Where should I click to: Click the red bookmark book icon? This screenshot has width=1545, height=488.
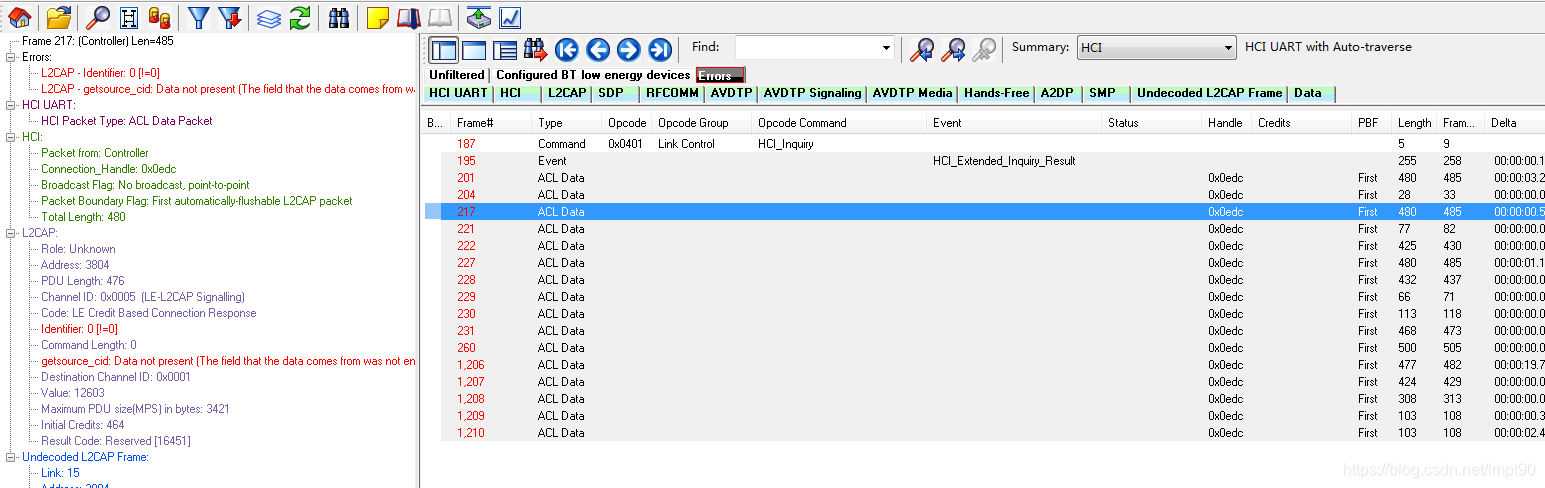click(x=408, y=16)
